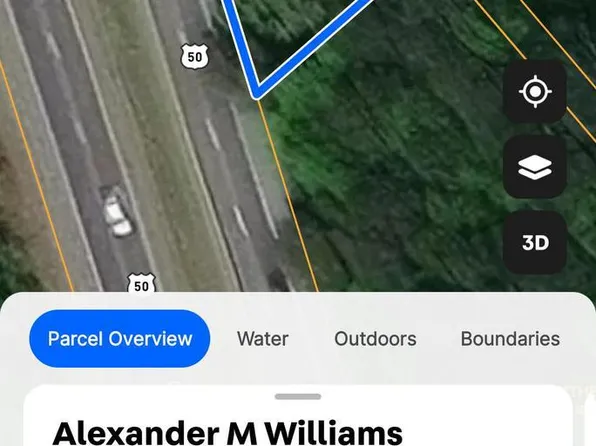
Task: Open the partially visible card at right edge
Action: (591, 418)
